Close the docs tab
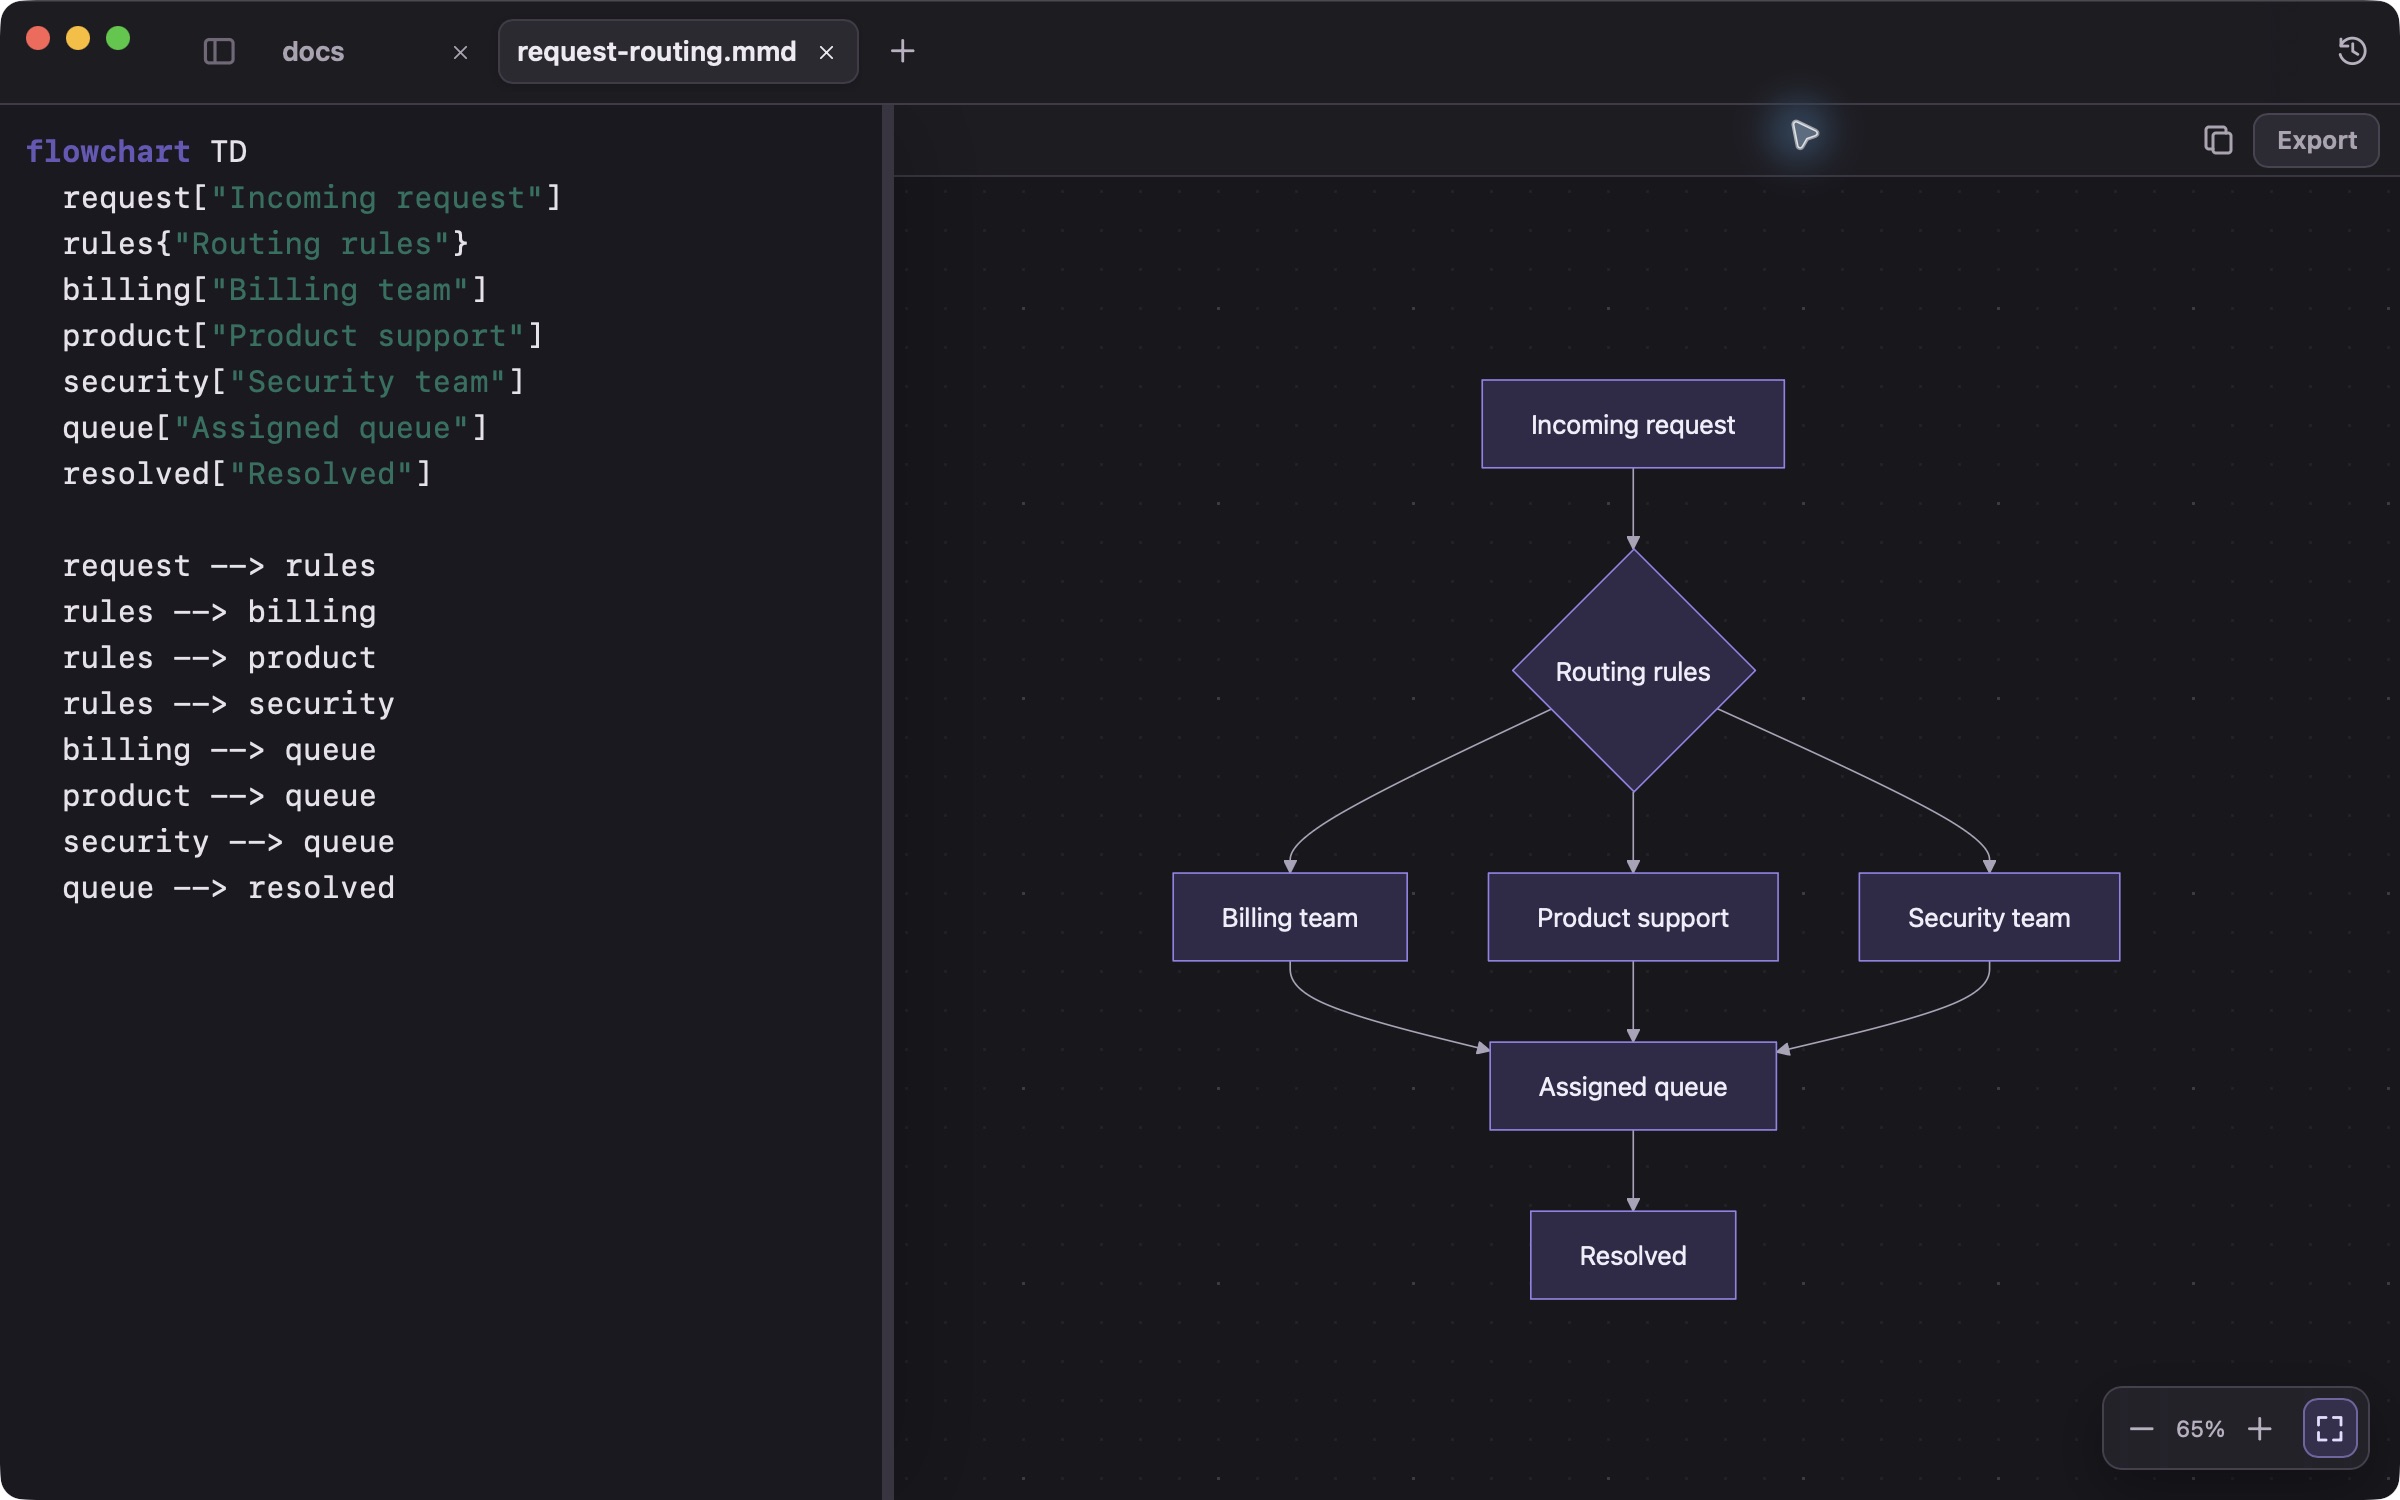Screen dimensions: 2400x1500 point(460,52)
